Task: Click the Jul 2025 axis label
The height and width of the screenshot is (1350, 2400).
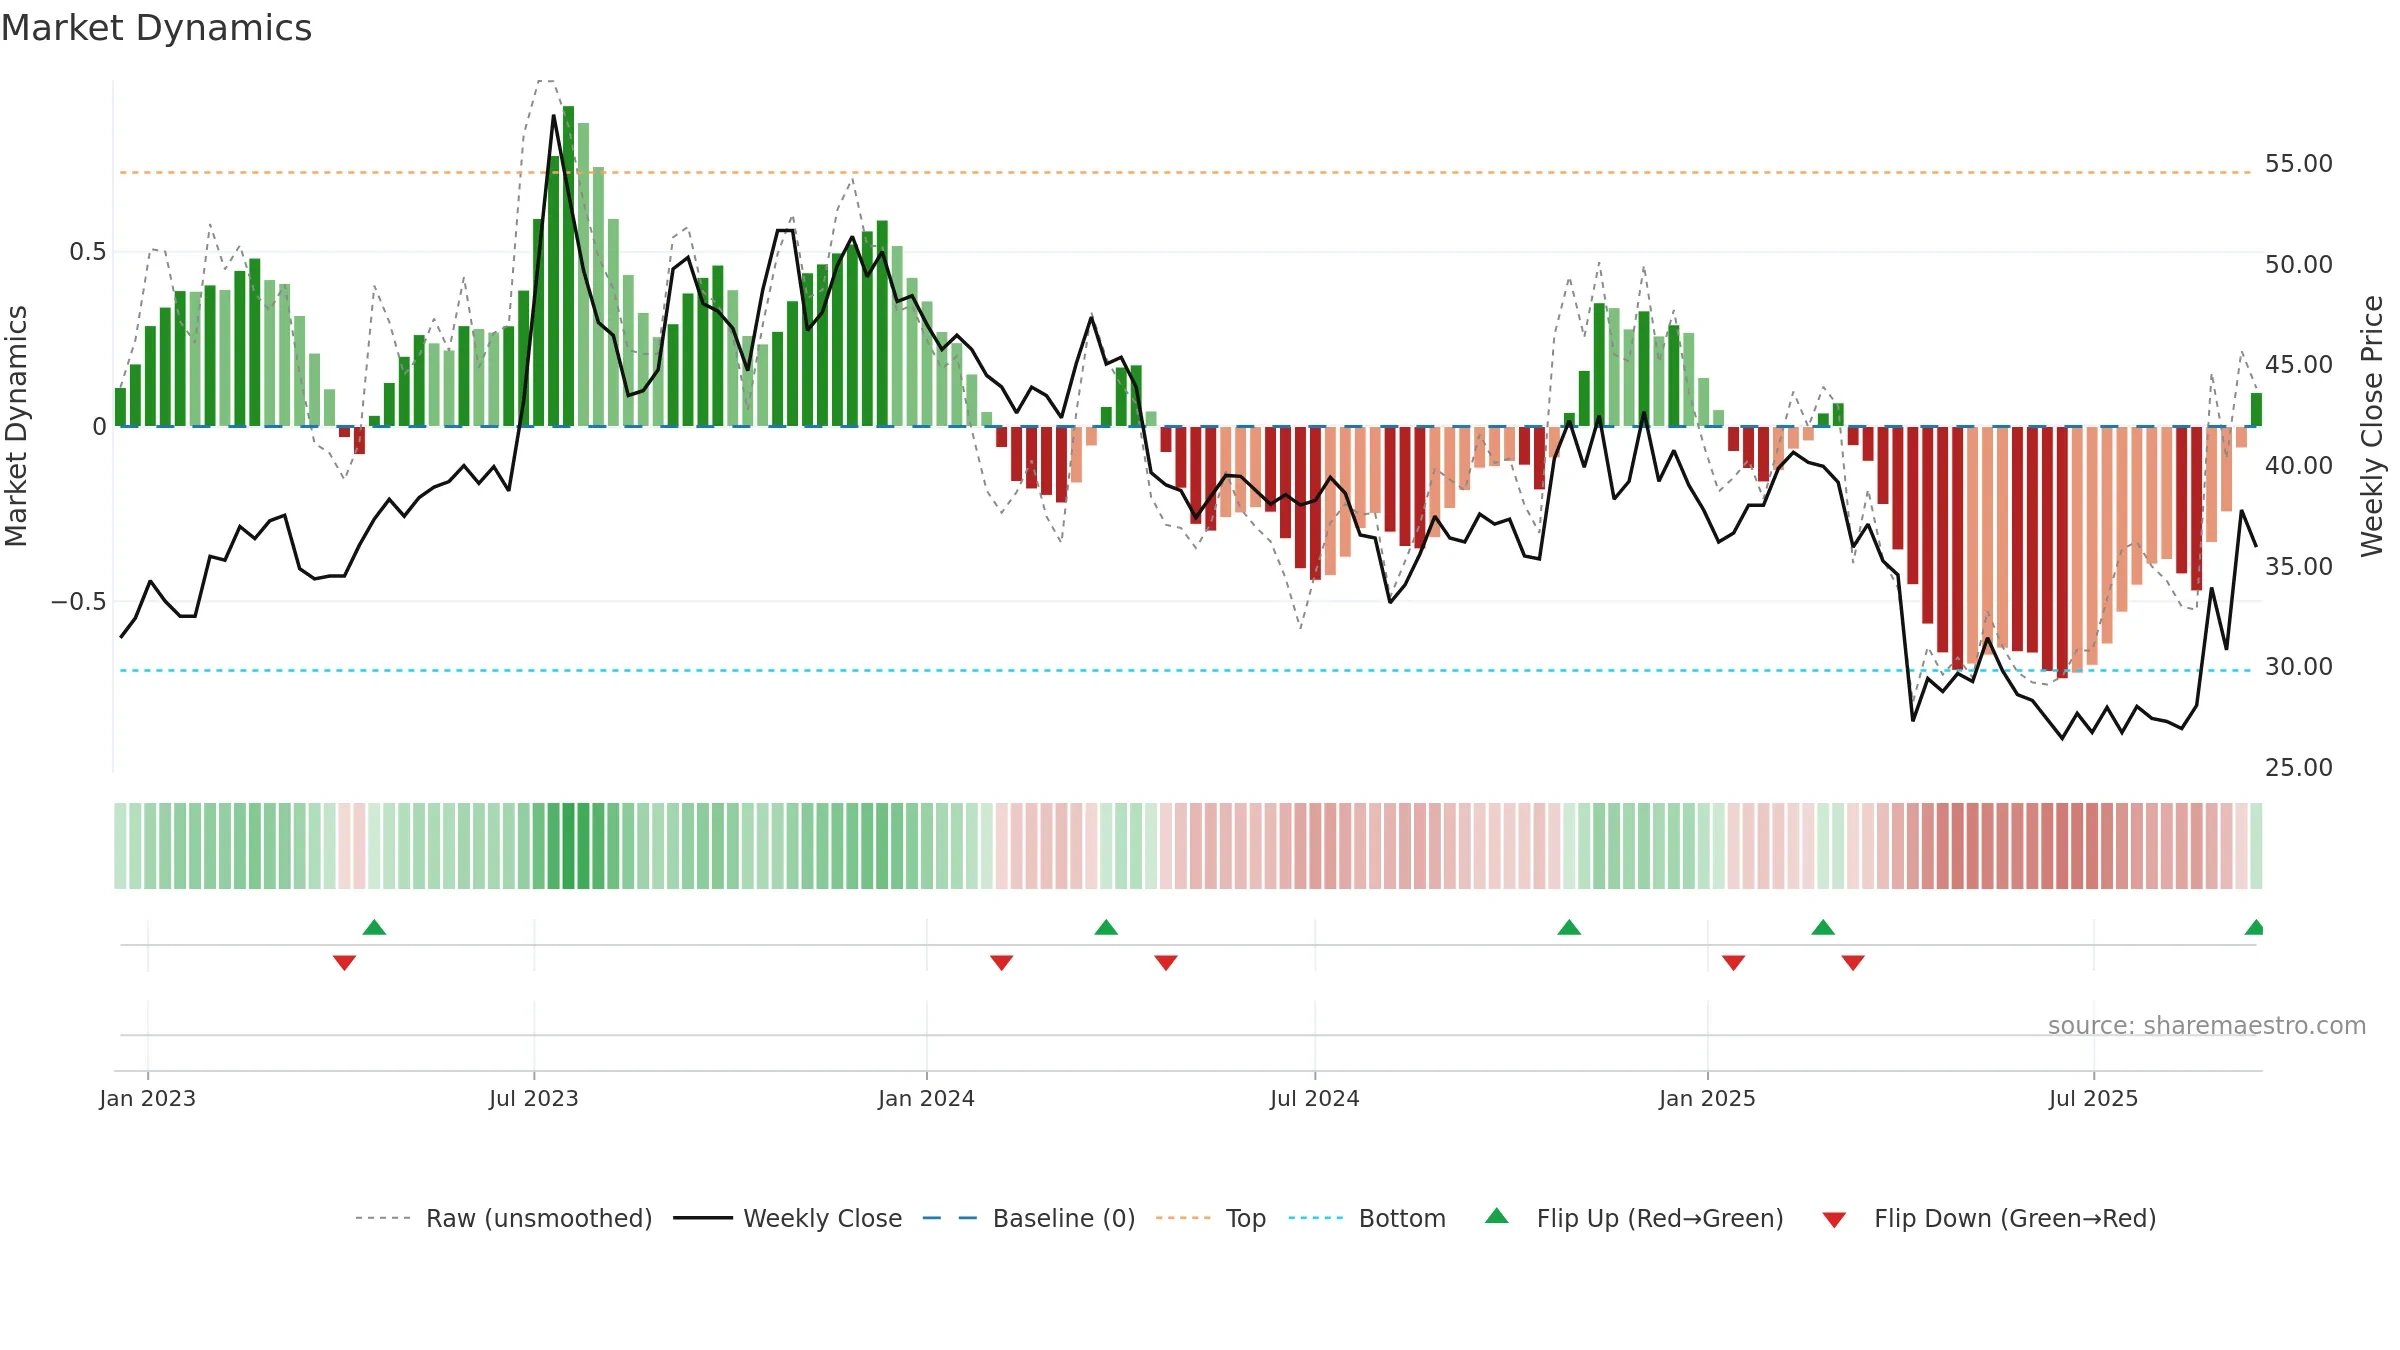Action: click(x=2094, y=1098)
